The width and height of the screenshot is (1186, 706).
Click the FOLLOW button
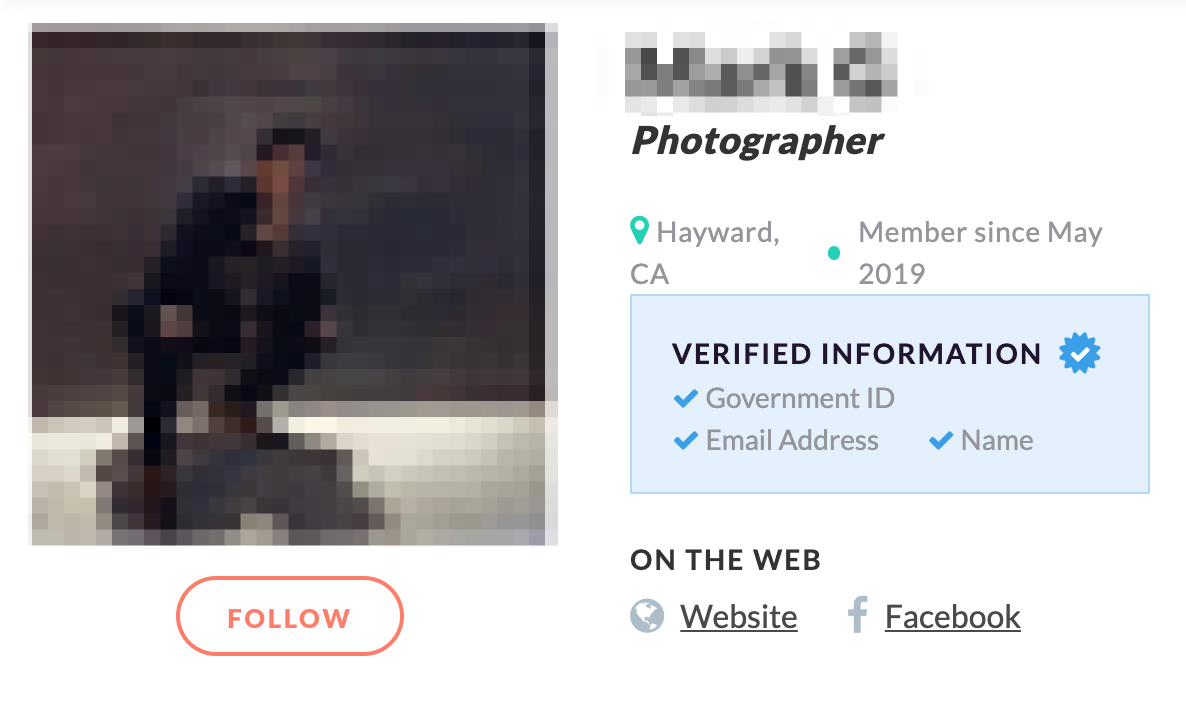pyautogui.click(x=290, y=616)
